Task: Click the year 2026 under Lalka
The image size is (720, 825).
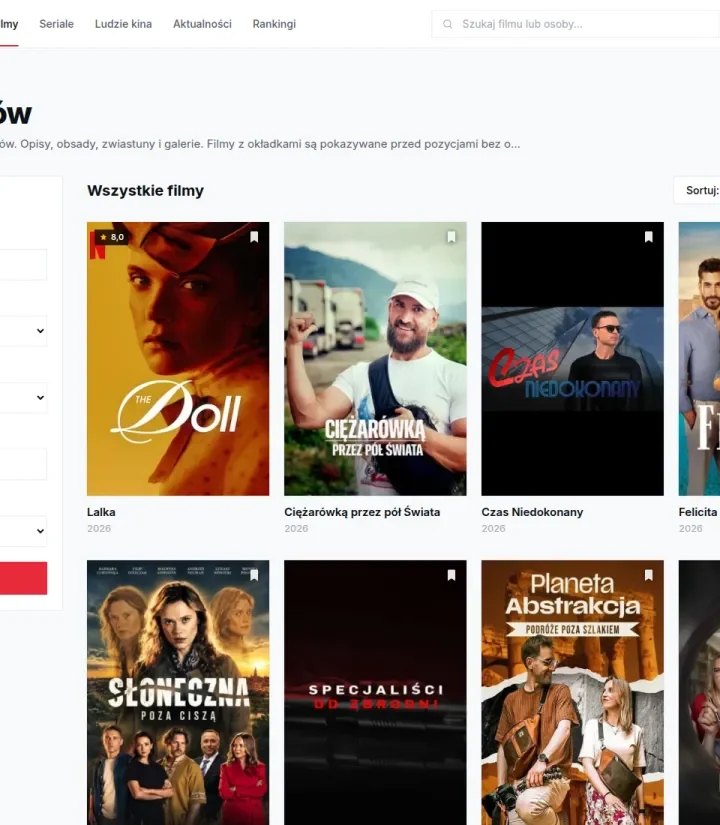Action: [99, 528]
